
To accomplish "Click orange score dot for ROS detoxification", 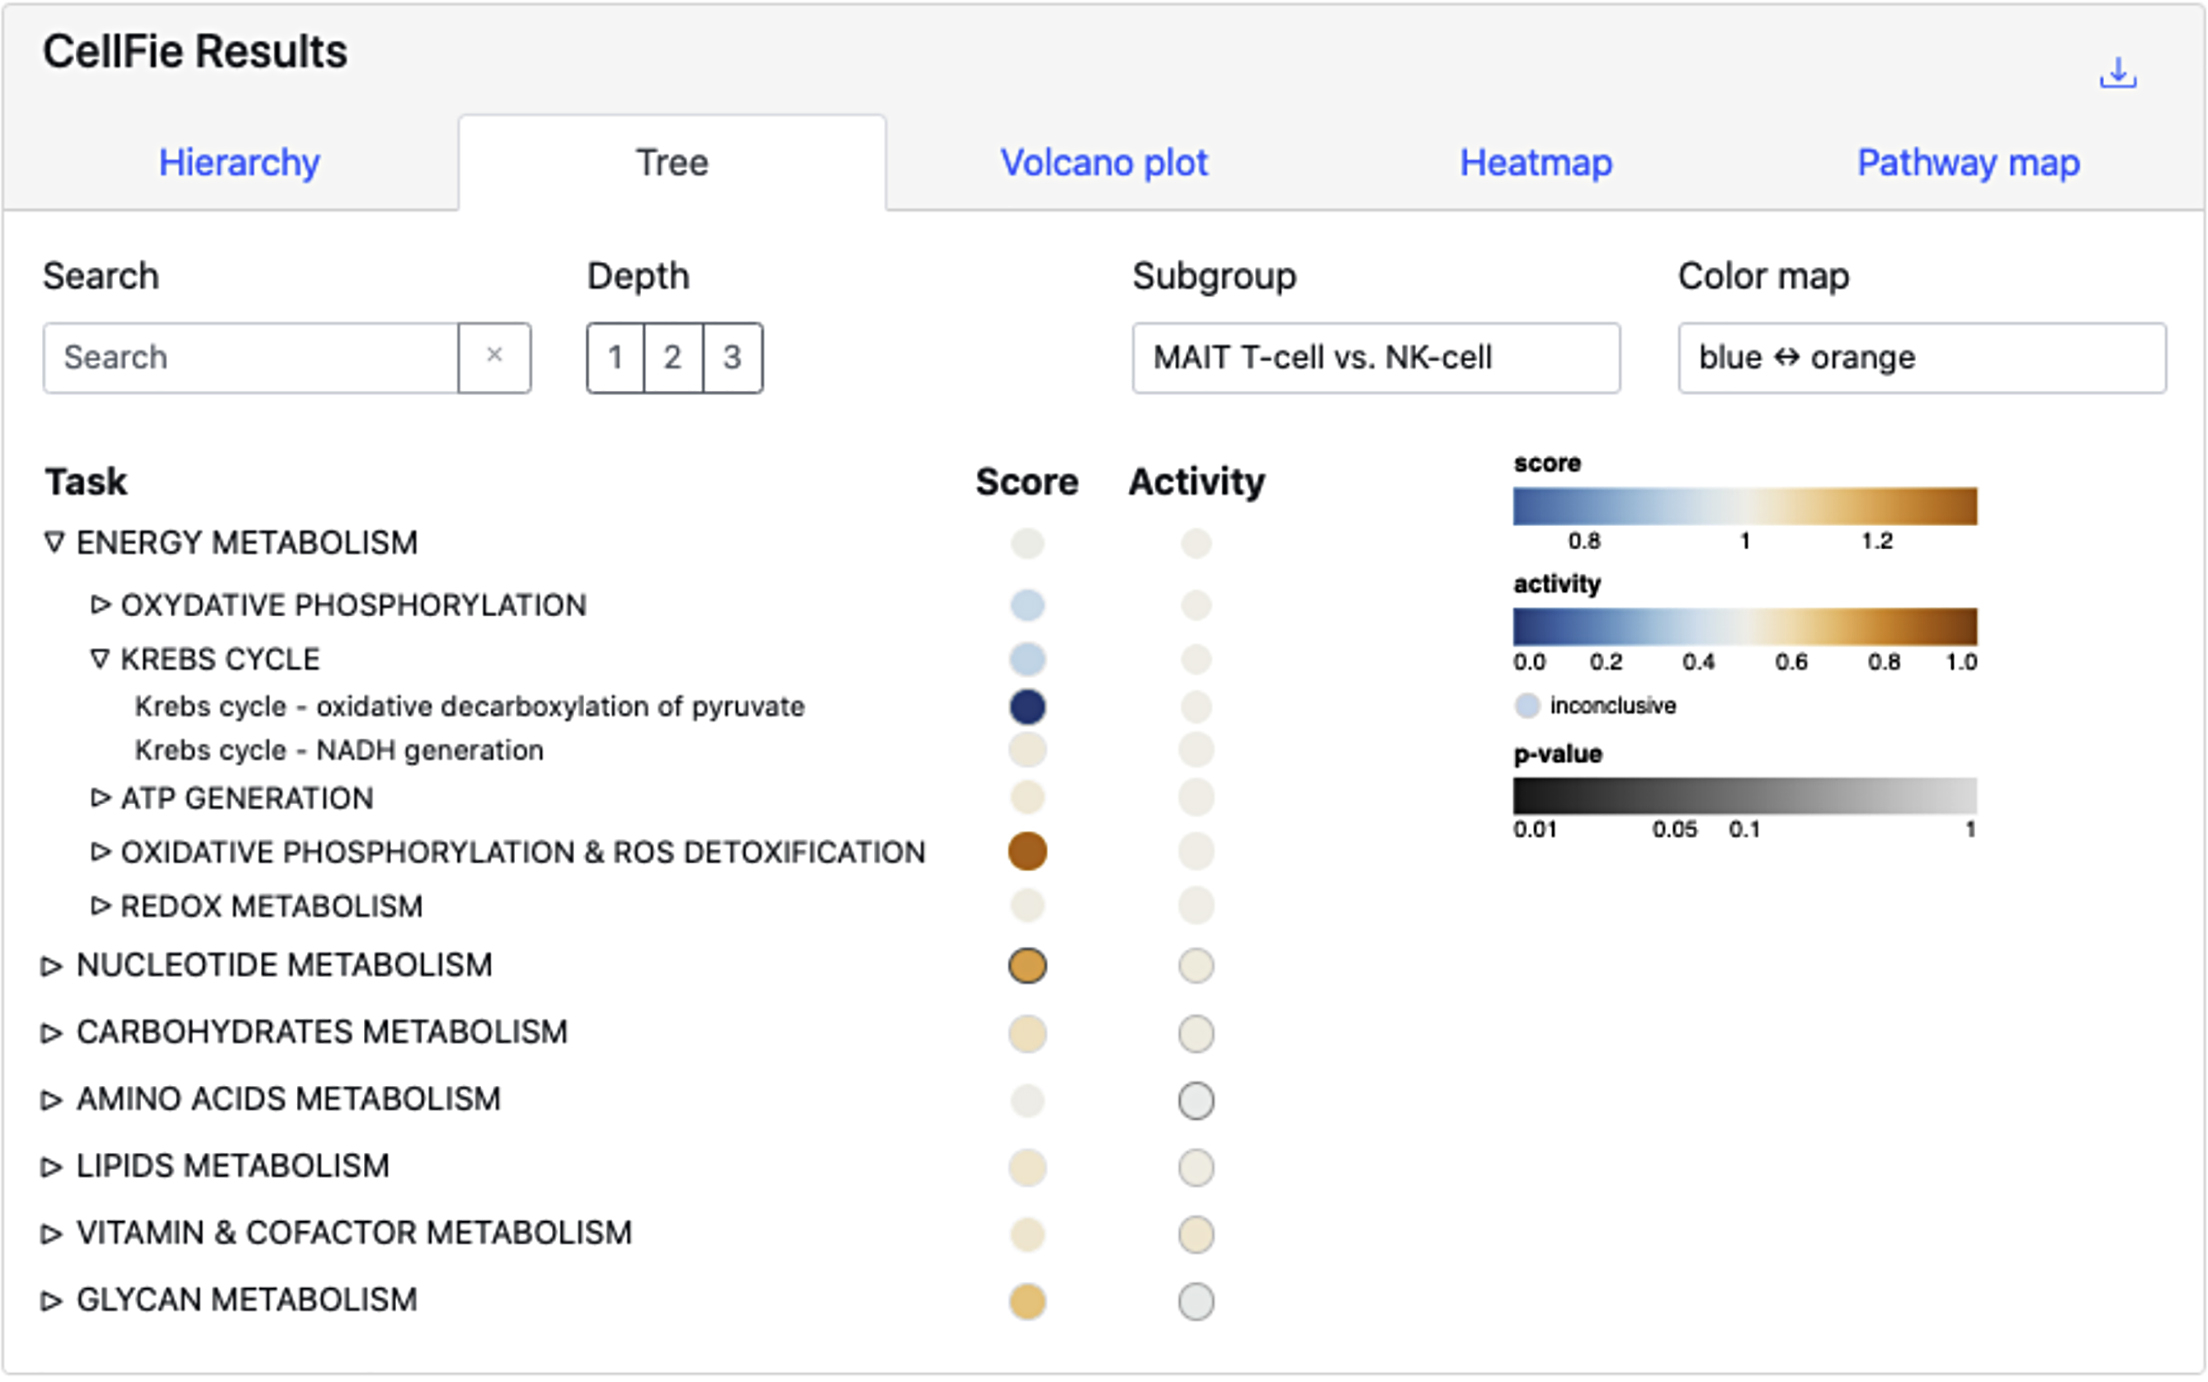I will pyautogui.click(x=1027, y=852).
